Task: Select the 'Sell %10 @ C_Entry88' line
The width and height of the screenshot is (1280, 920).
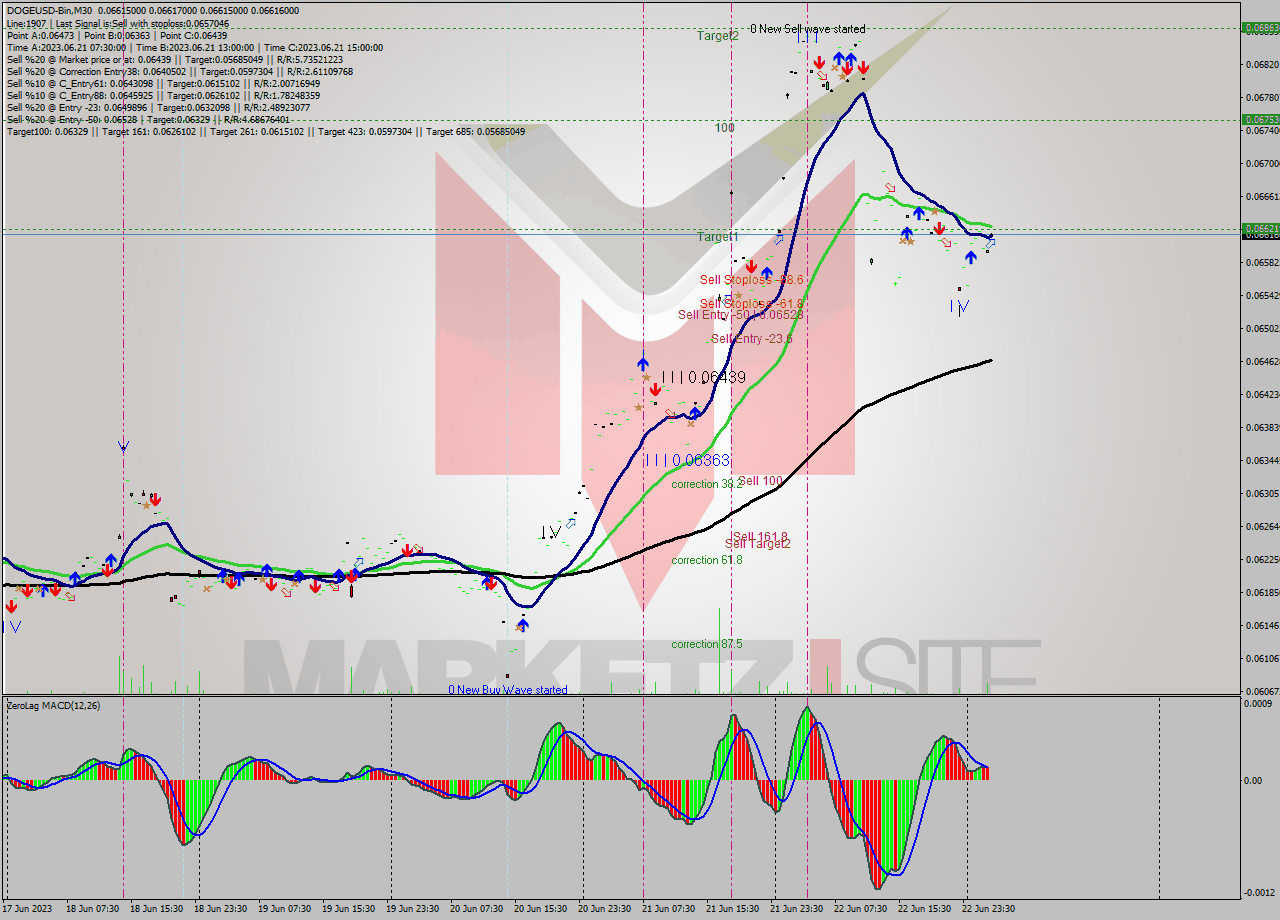Action: tap(165, 95)
